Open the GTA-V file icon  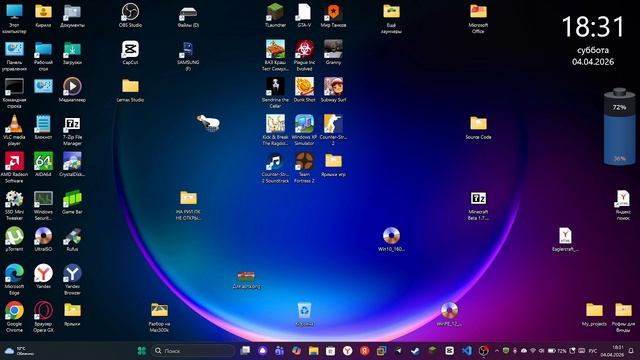[304, 16]
